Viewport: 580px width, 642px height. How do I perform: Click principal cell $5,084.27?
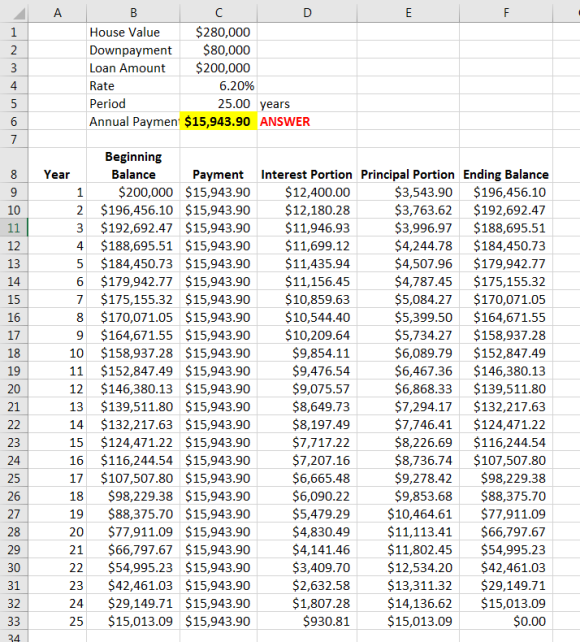coord(408,299)
